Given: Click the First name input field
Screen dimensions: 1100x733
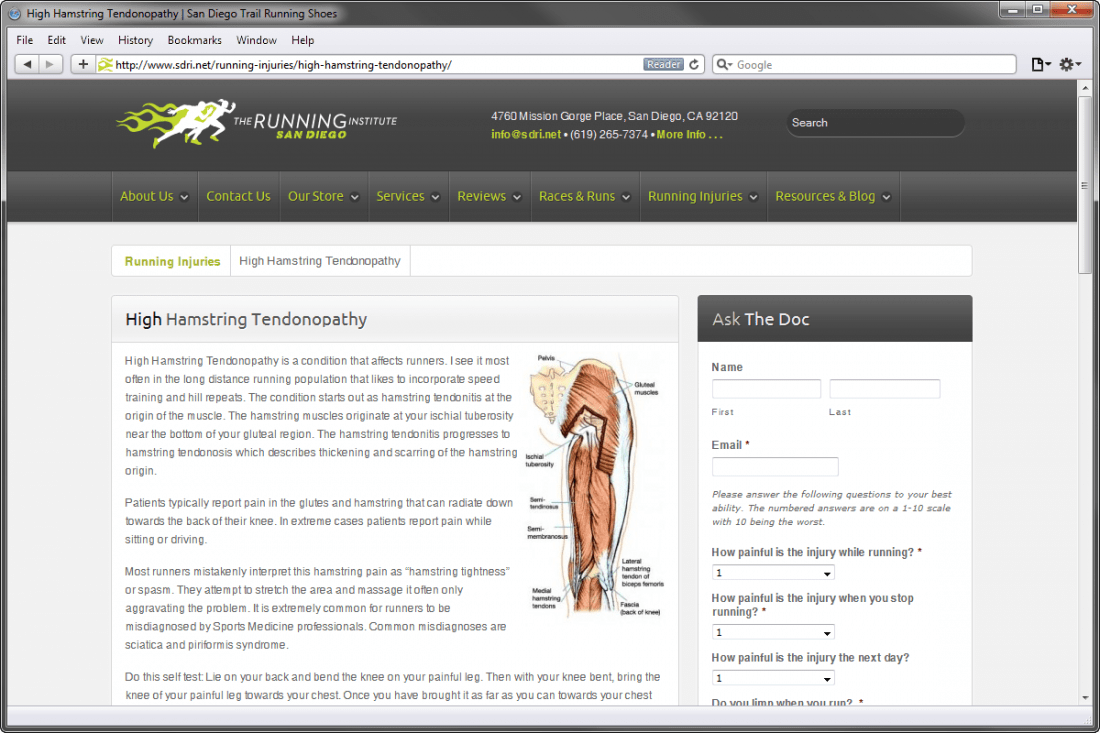Looking at the screenshot, I should [x=766, y=389].
